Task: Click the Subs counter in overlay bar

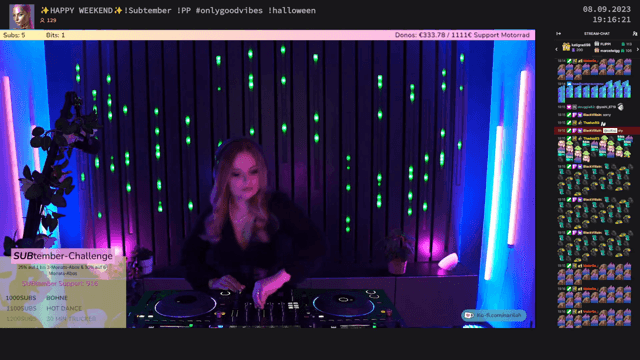Action: point(14,35)
